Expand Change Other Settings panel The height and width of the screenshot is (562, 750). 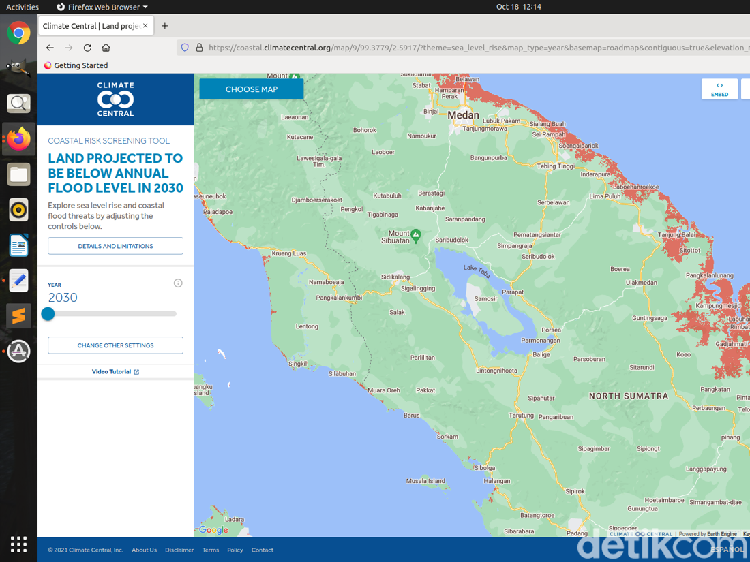click(x=115, y=345)
